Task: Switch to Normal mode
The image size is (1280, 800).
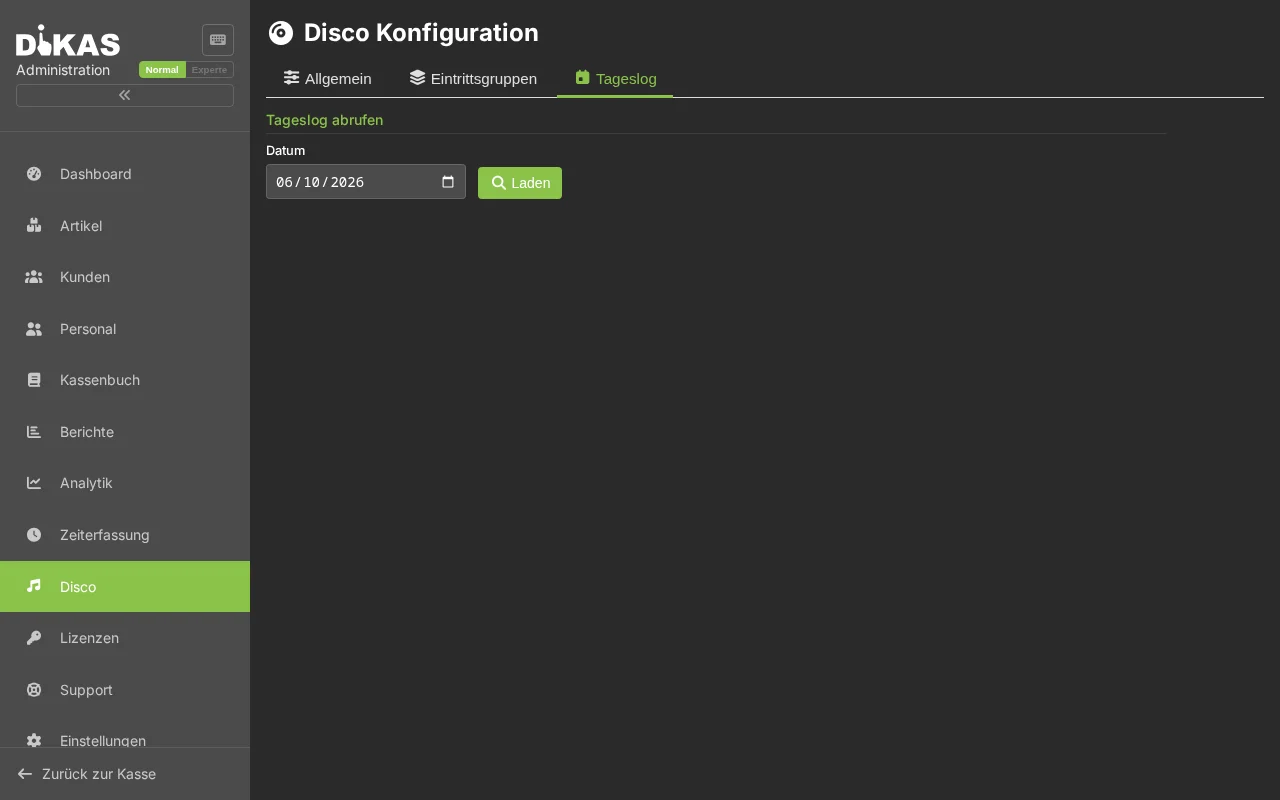Action: [162, 70]
